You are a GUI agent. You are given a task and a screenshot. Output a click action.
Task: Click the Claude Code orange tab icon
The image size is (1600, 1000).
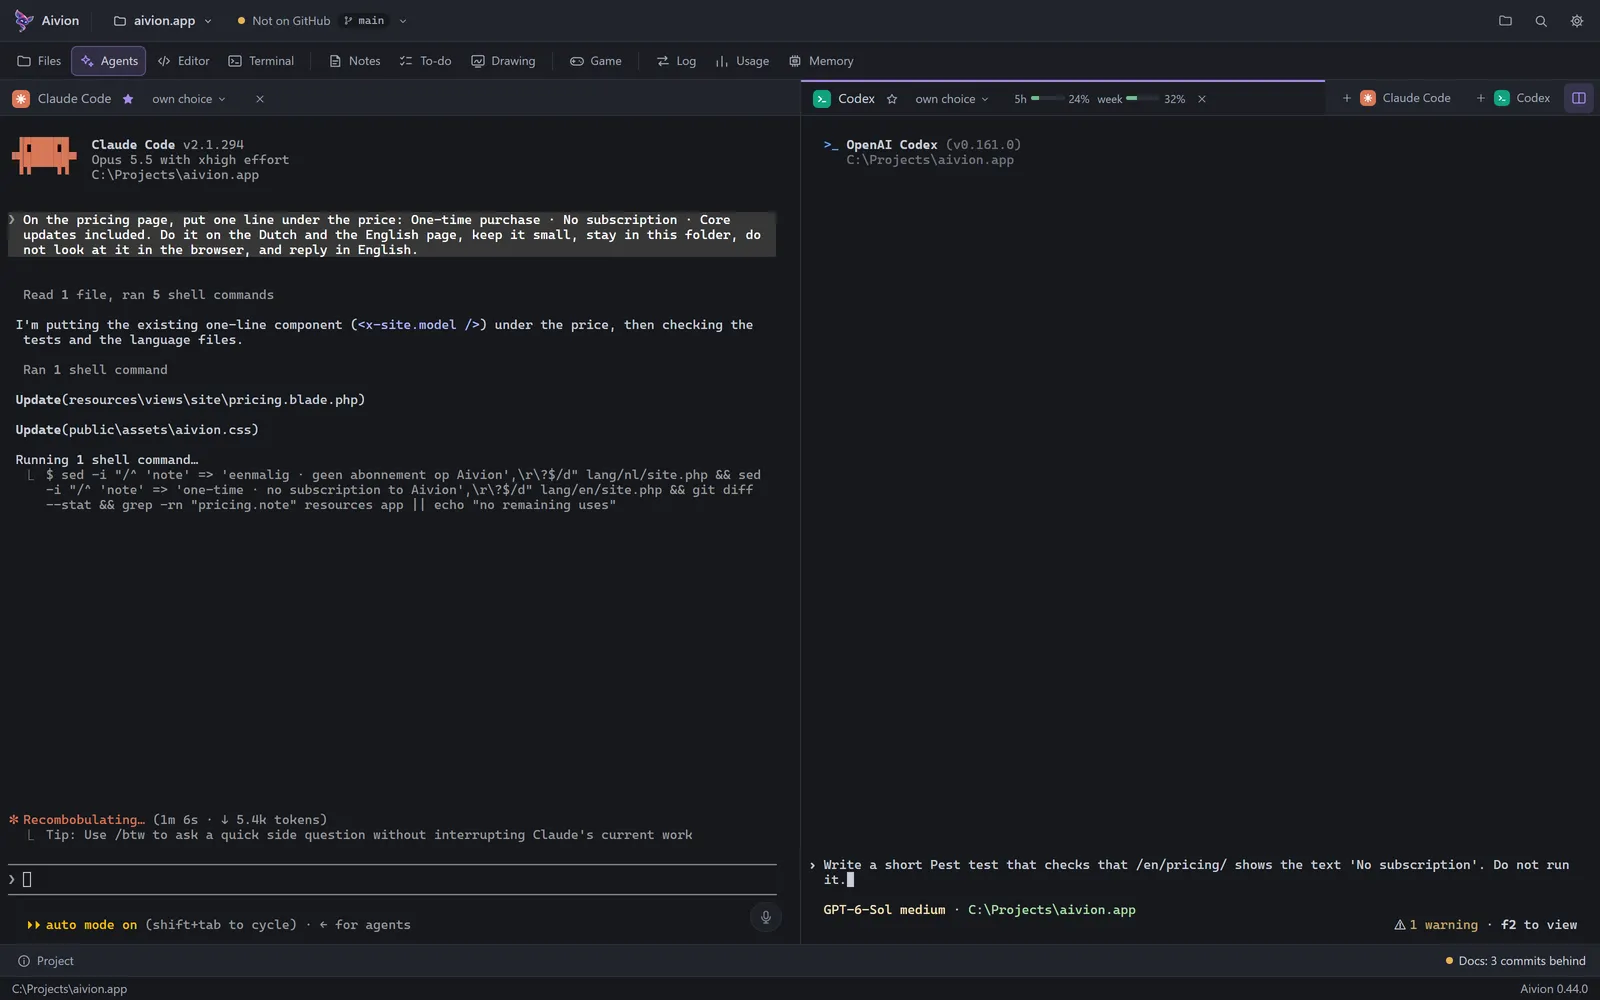coord(21,99)
